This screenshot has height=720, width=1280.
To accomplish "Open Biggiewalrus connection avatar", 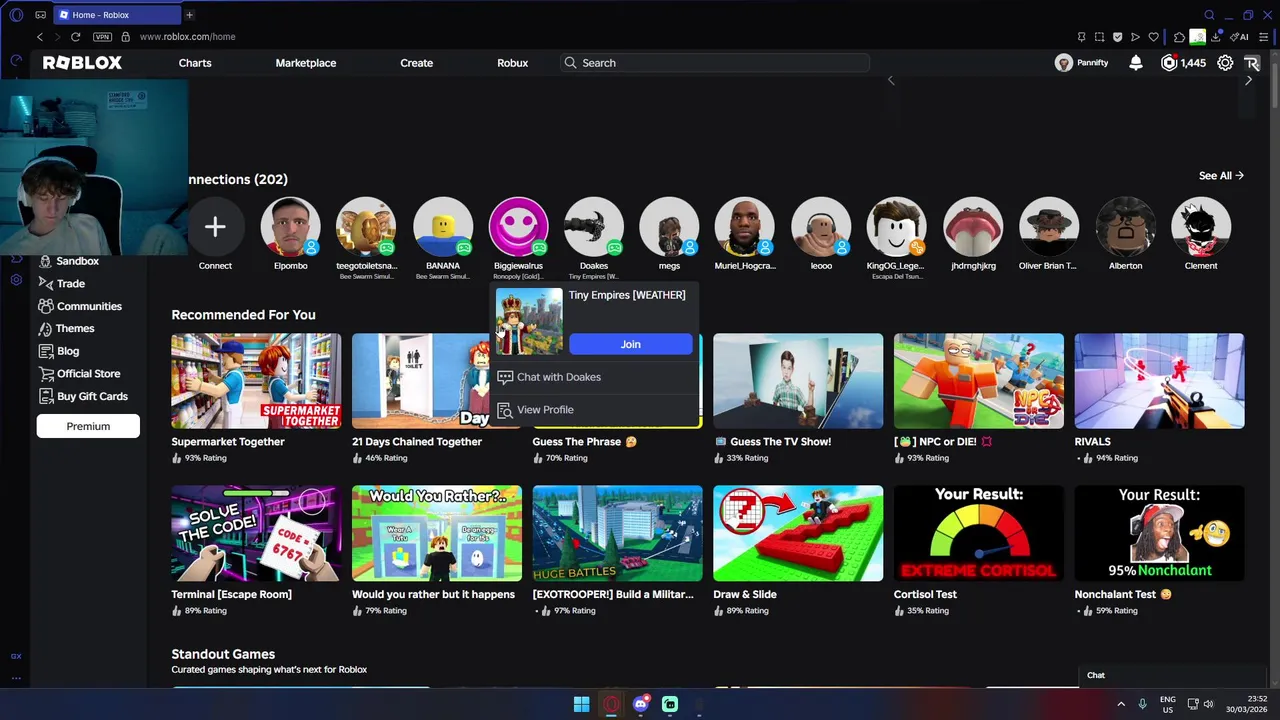I will [518, 227].
